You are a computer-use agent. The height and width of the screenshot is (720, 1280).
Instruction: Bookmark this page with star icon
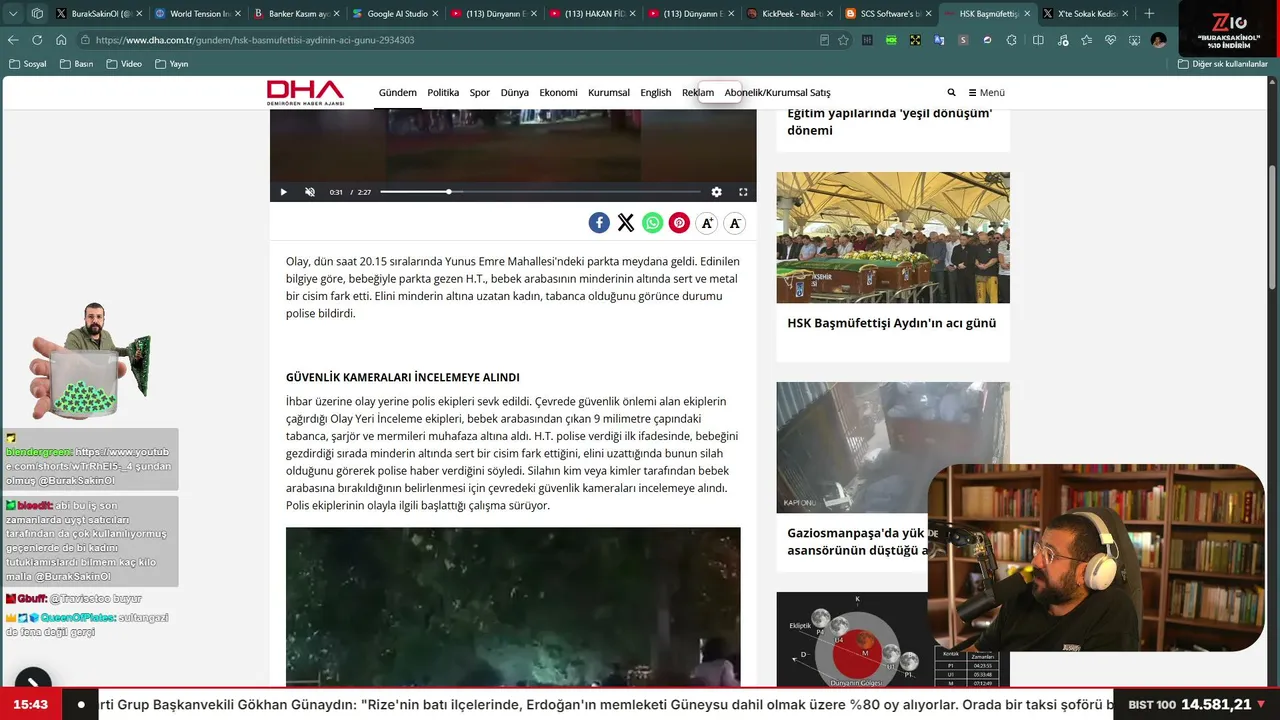pos(843,40)
